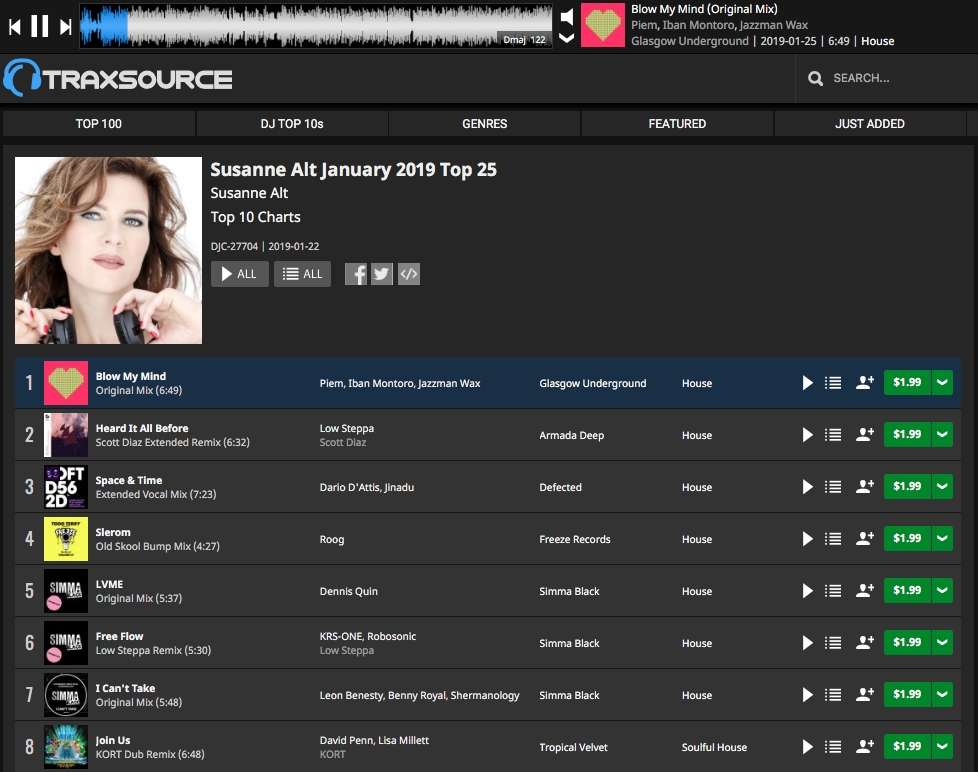Follow the artist of Heard It All Before
The width and height of the screenshot is (978, 772).
pyautogui.click(x=864, y=434)
